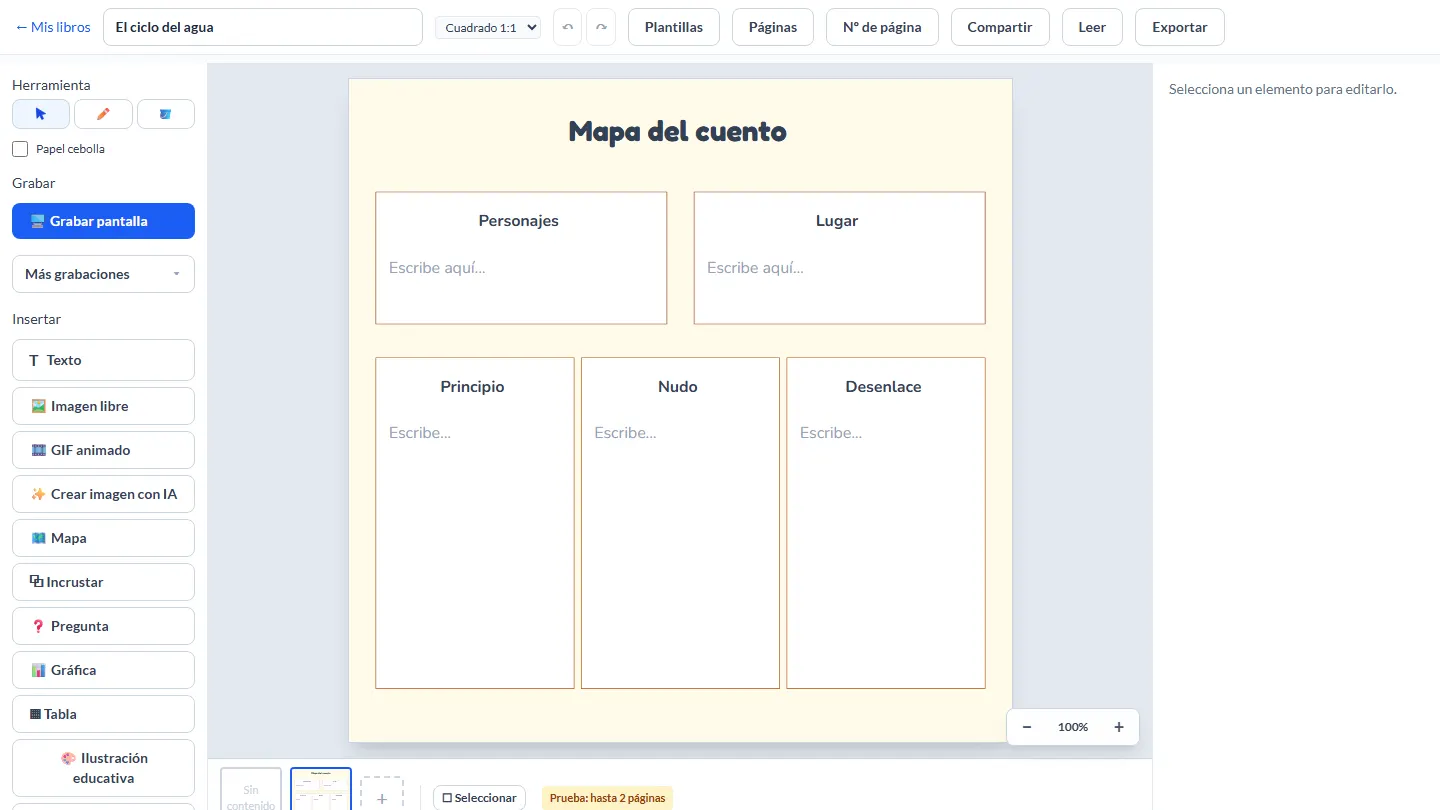The image size is (1440, 810).
Task: Go back to Mis libros
Action: tap(53, 27)
